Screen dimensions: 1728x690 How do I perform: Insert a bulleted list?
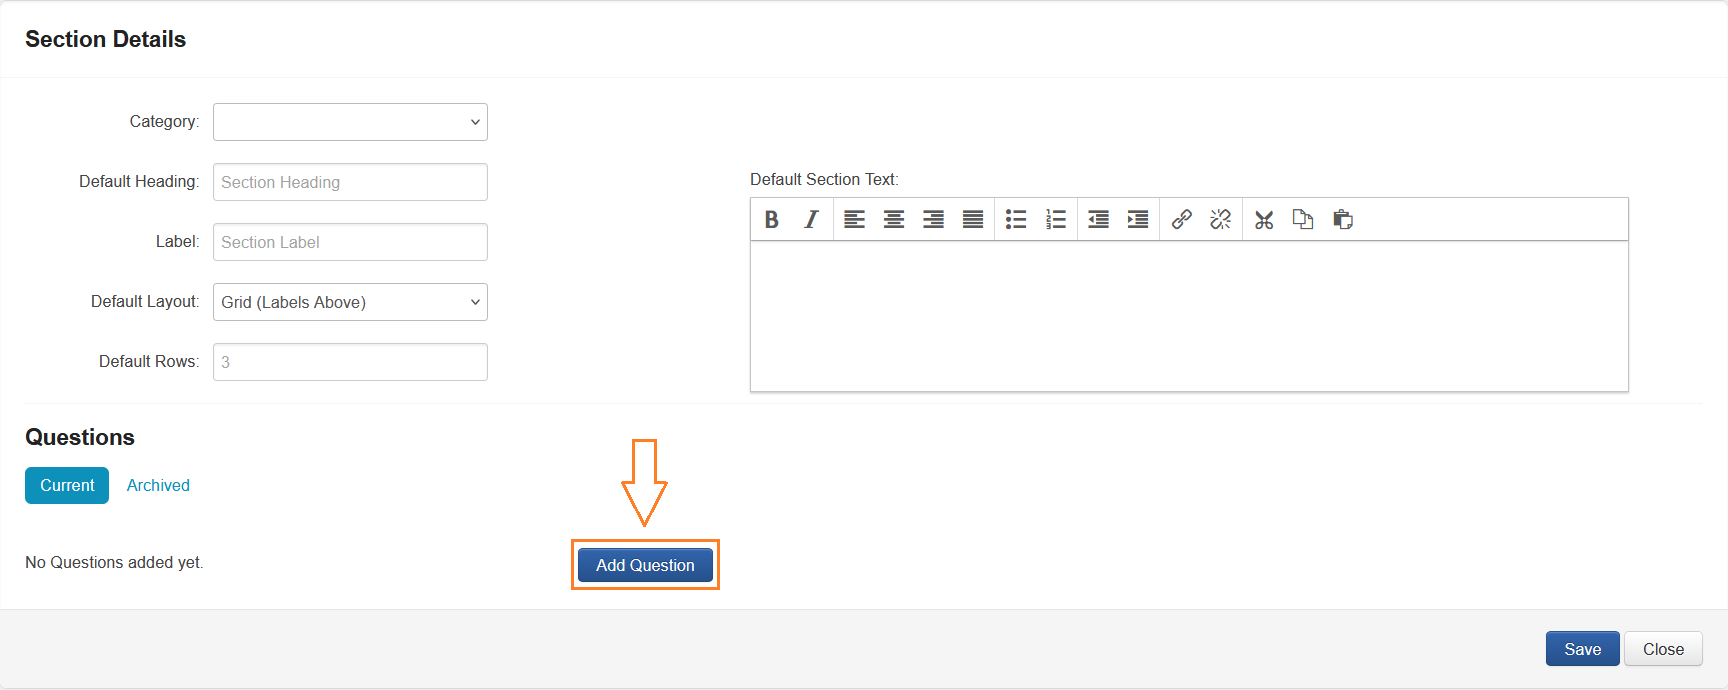point(1016,220)
